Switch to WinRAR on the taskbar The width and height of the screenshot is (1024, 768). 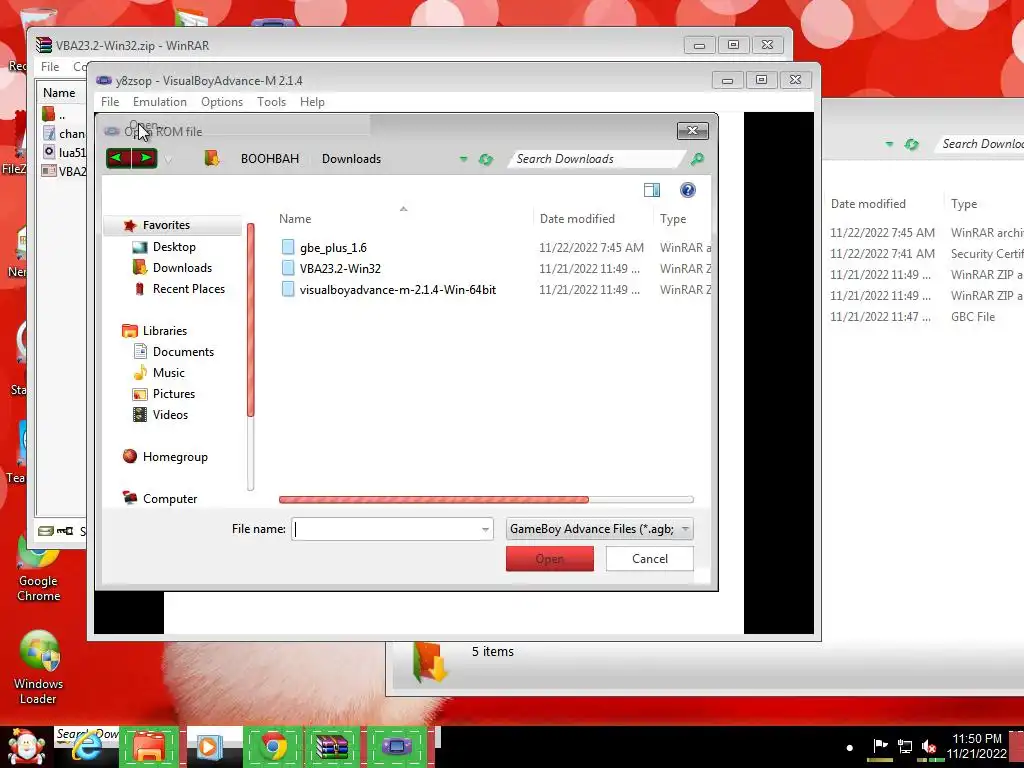[x=332, y=747]
